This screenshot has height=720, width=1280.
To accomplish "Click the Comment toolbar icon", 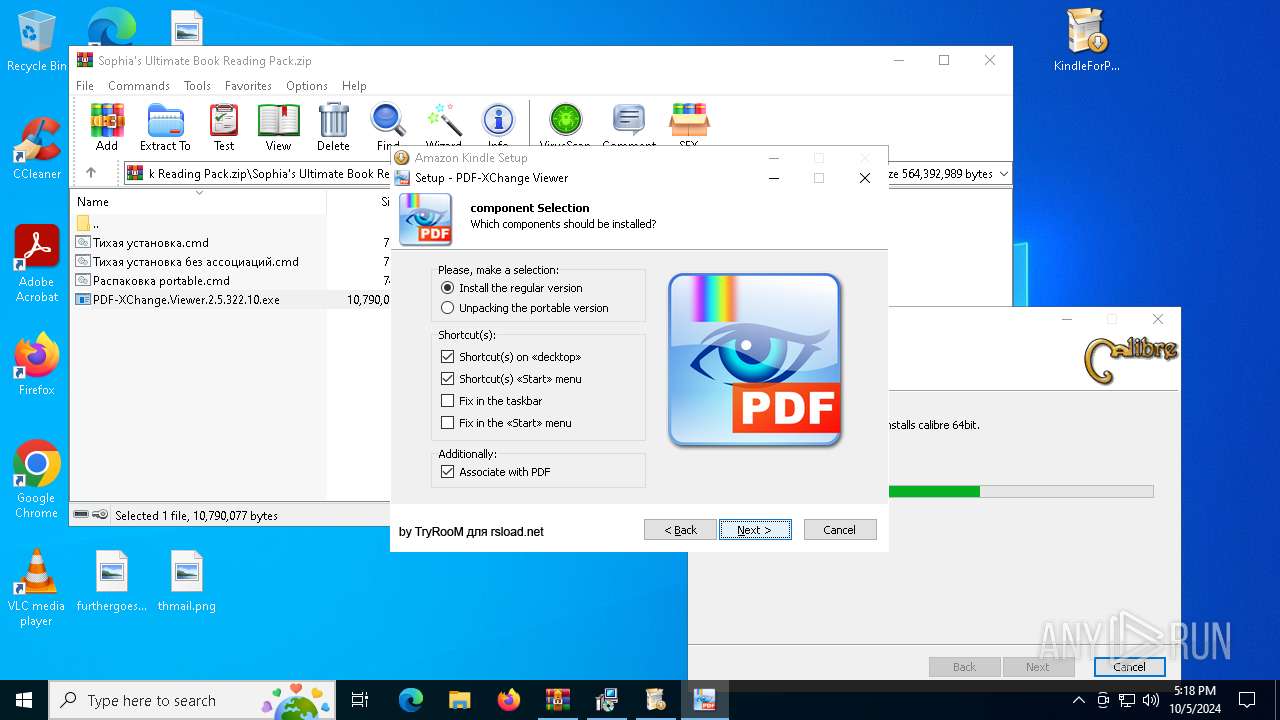I will pos(629,127).
